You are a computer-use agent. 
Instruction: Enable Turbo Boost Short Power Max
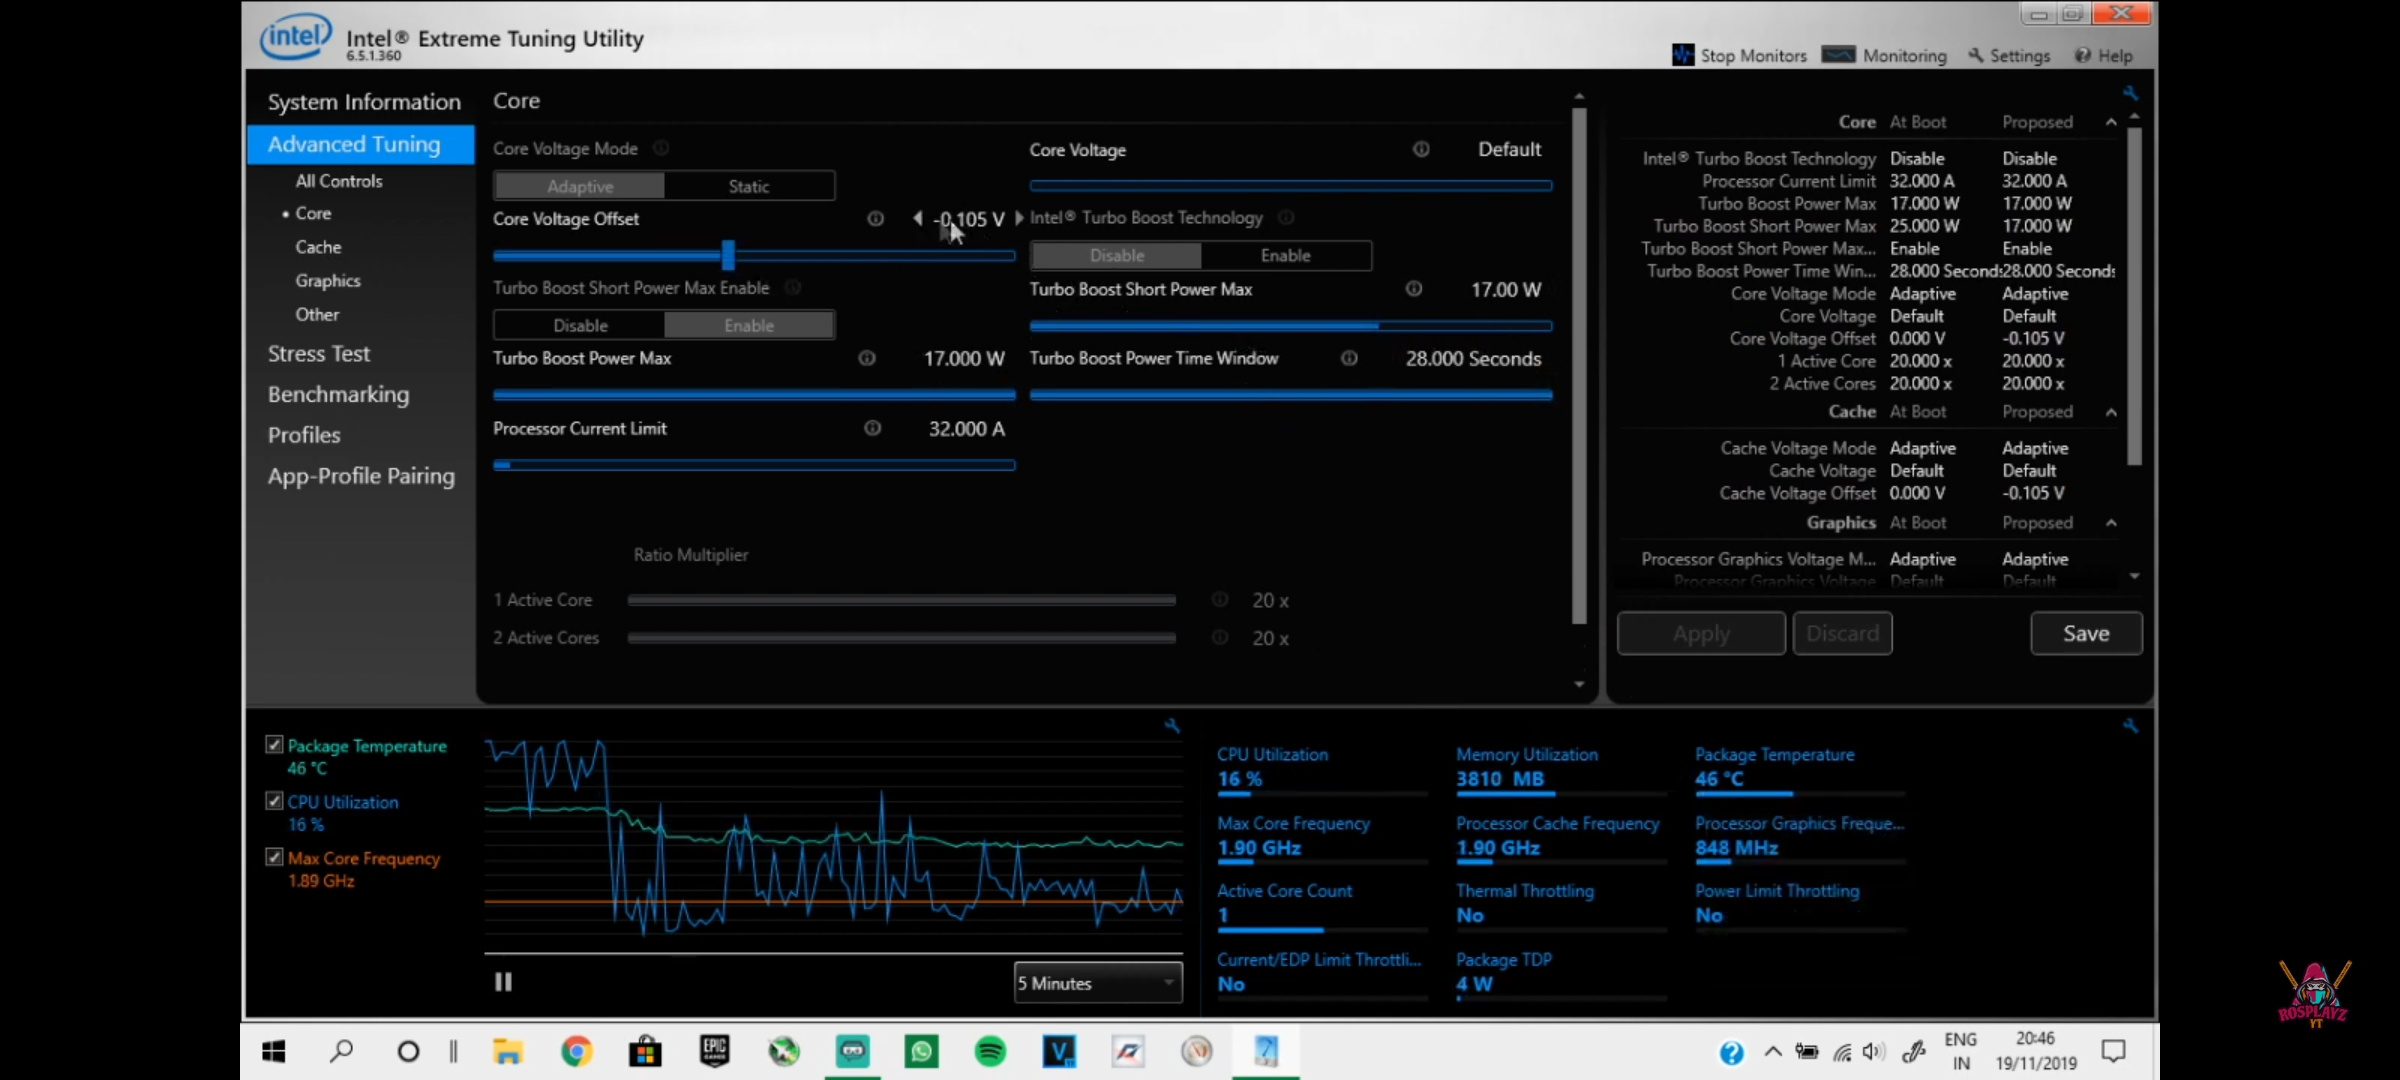(748, 324)
